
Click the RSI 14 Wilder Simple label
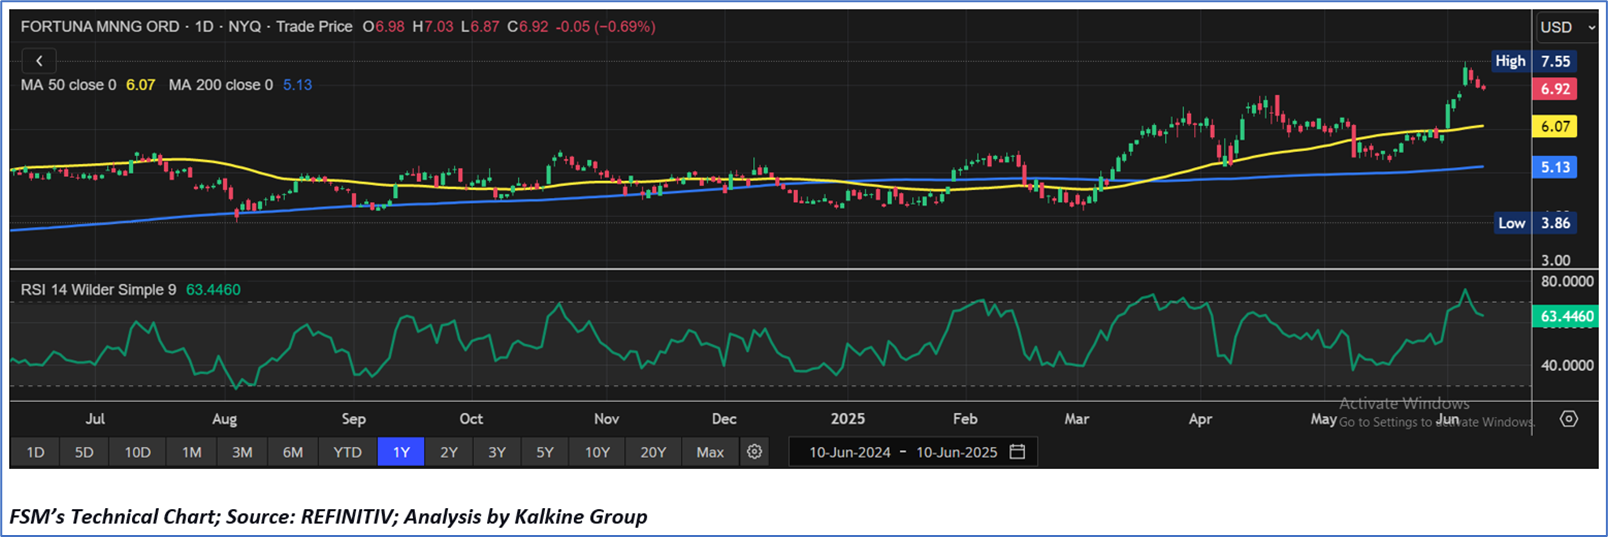[x=98, y=290]
